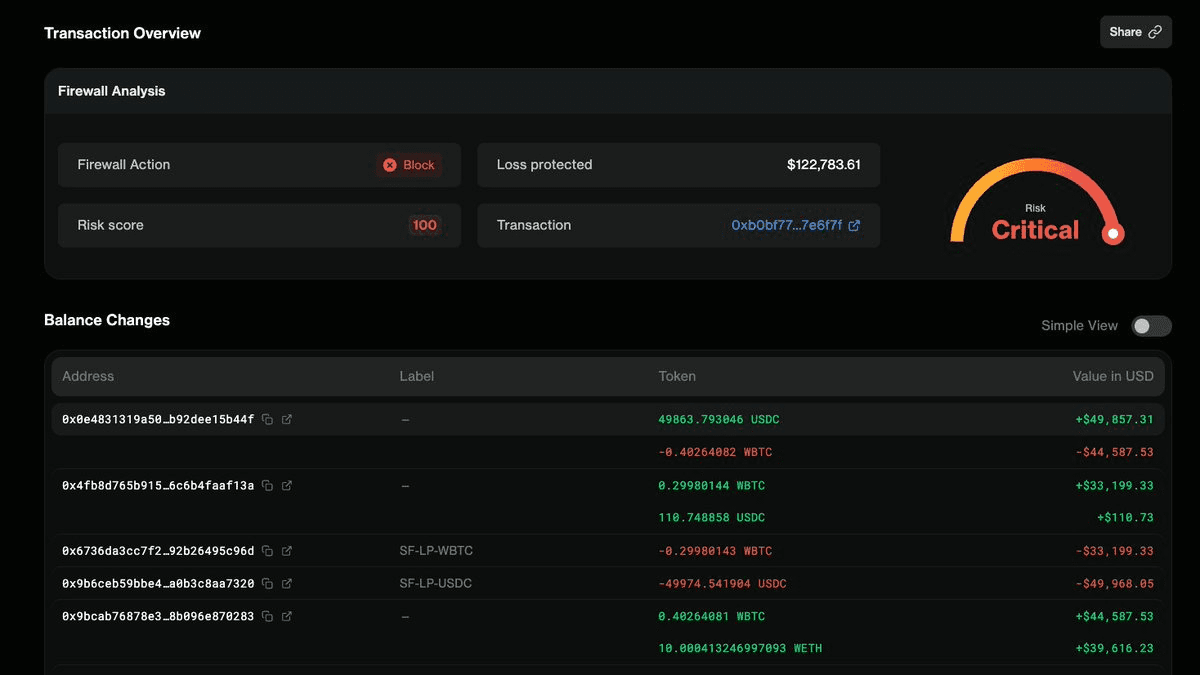1200x675 pixels.
Task: Open SF-LP-WBTC address external link icon
Action: (287, 551)
